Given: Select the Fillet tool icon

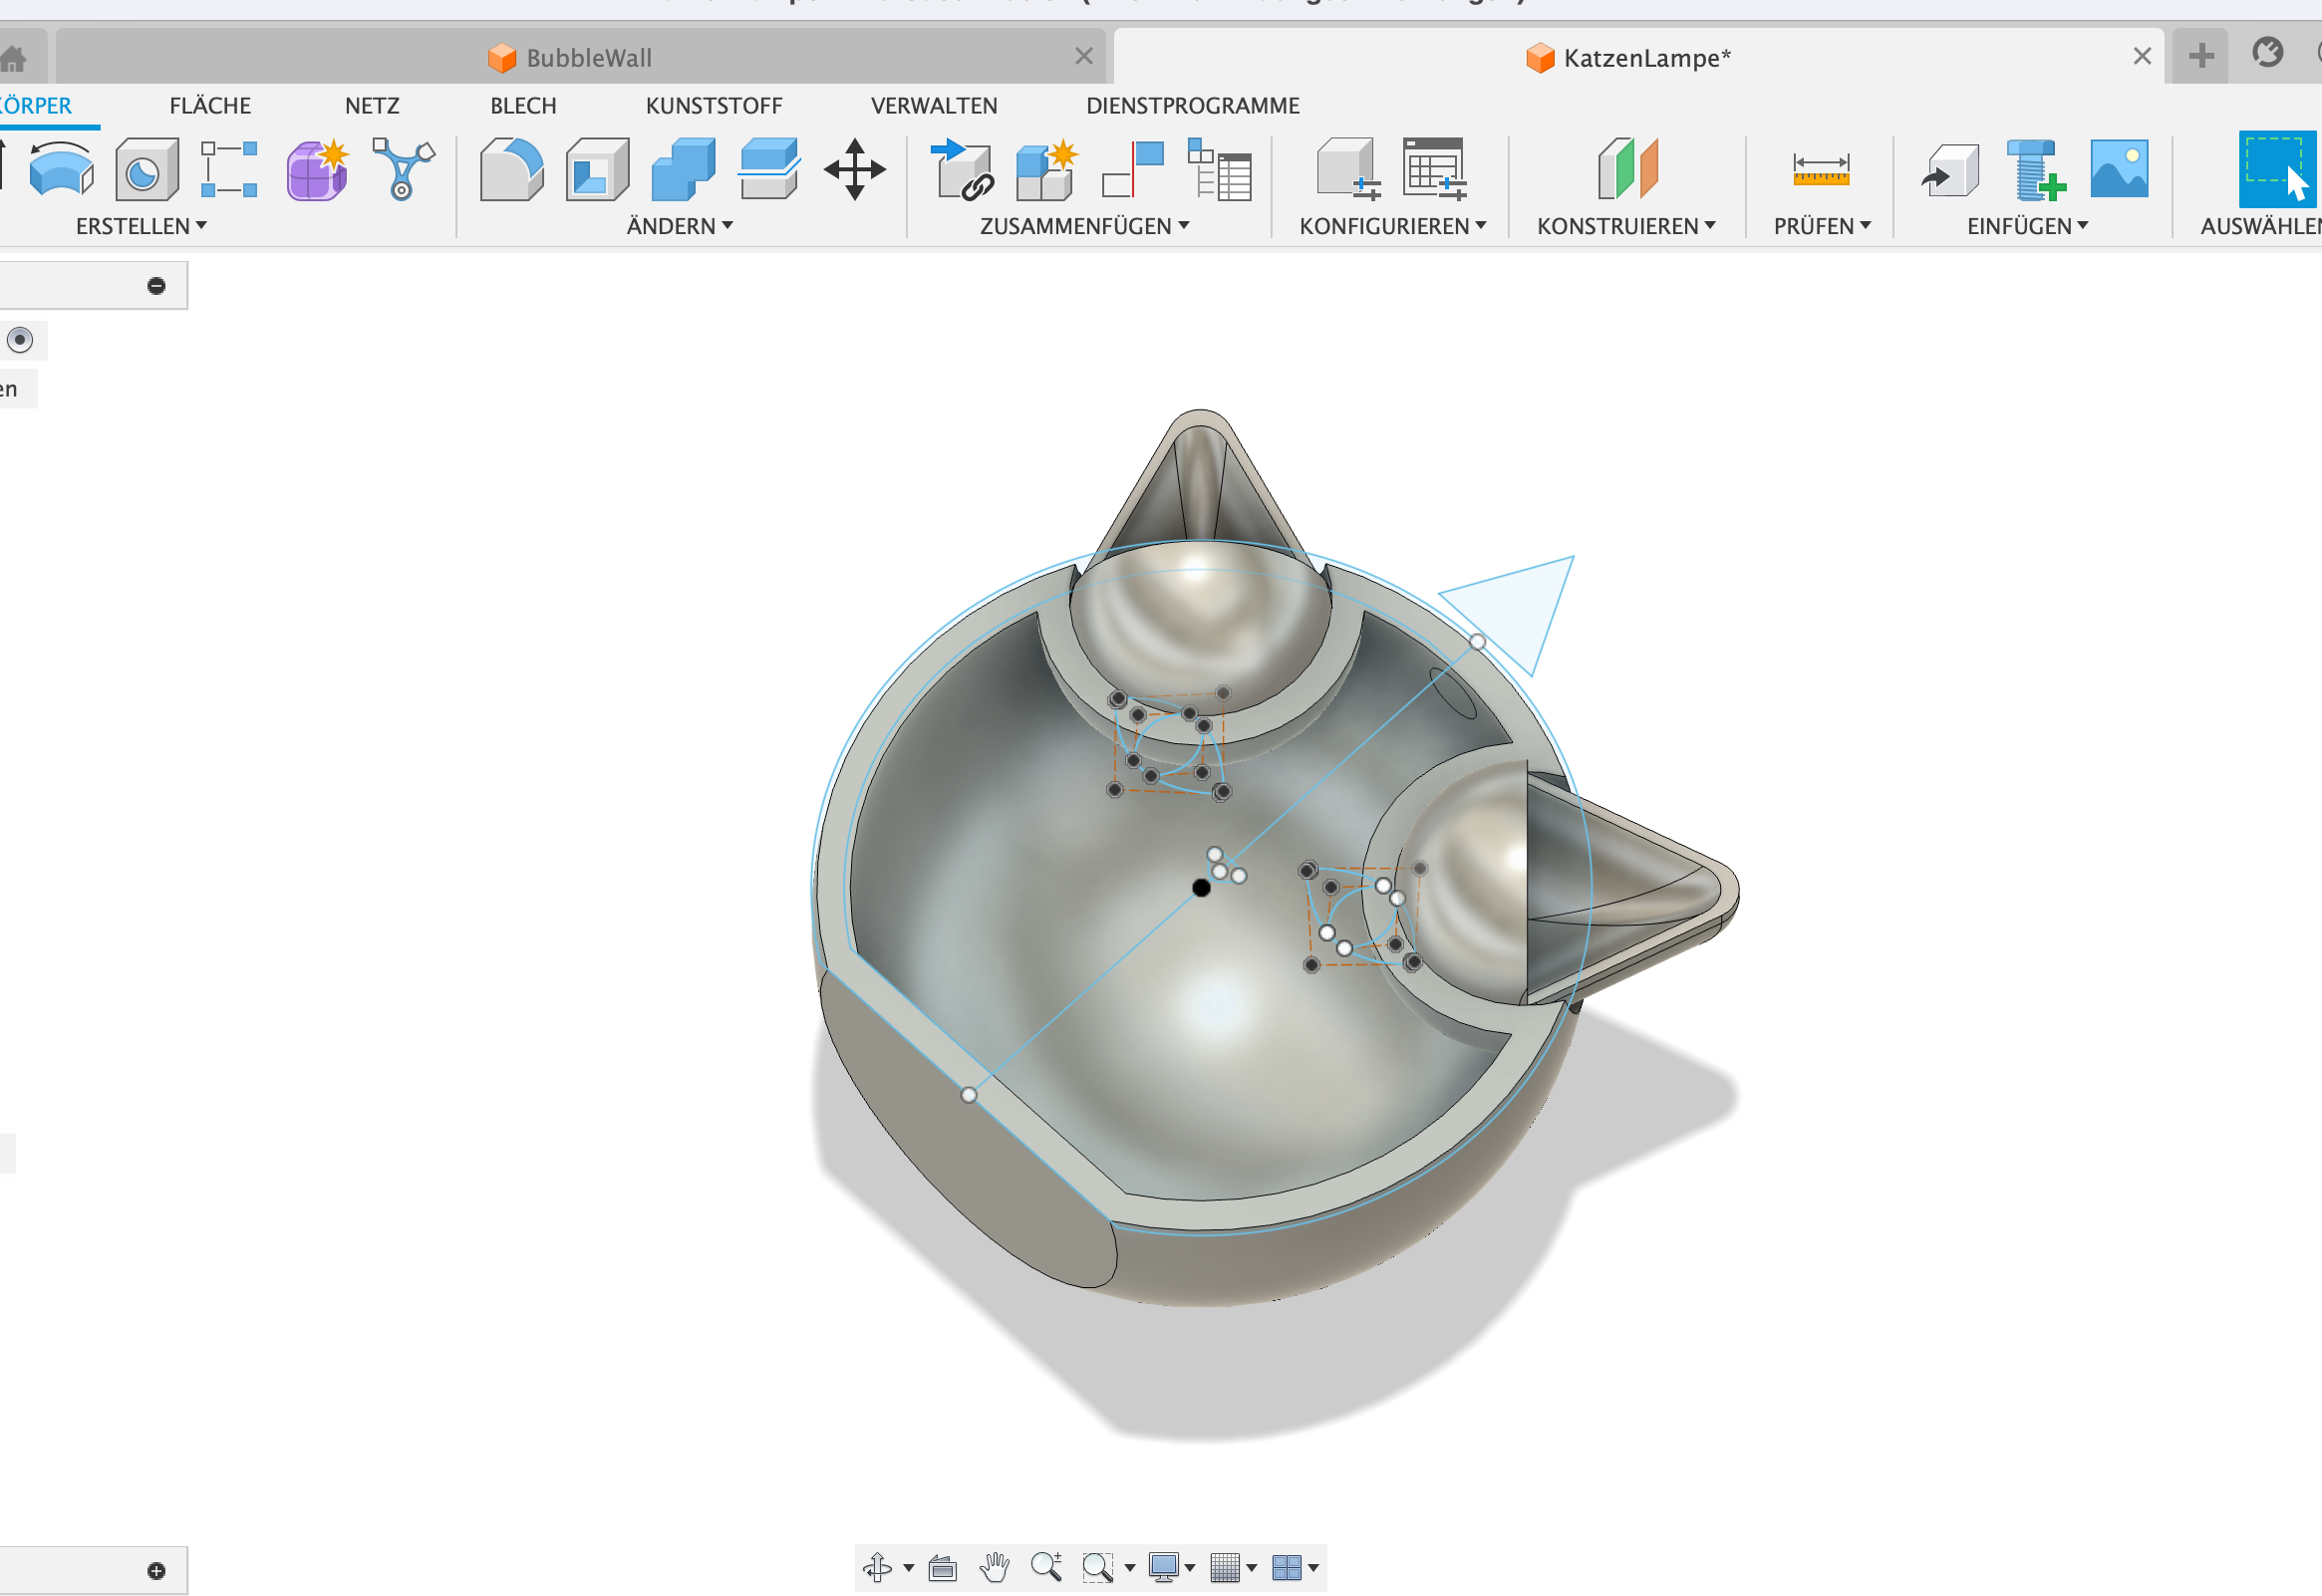Looking at the screenshot, I should 511,170.
